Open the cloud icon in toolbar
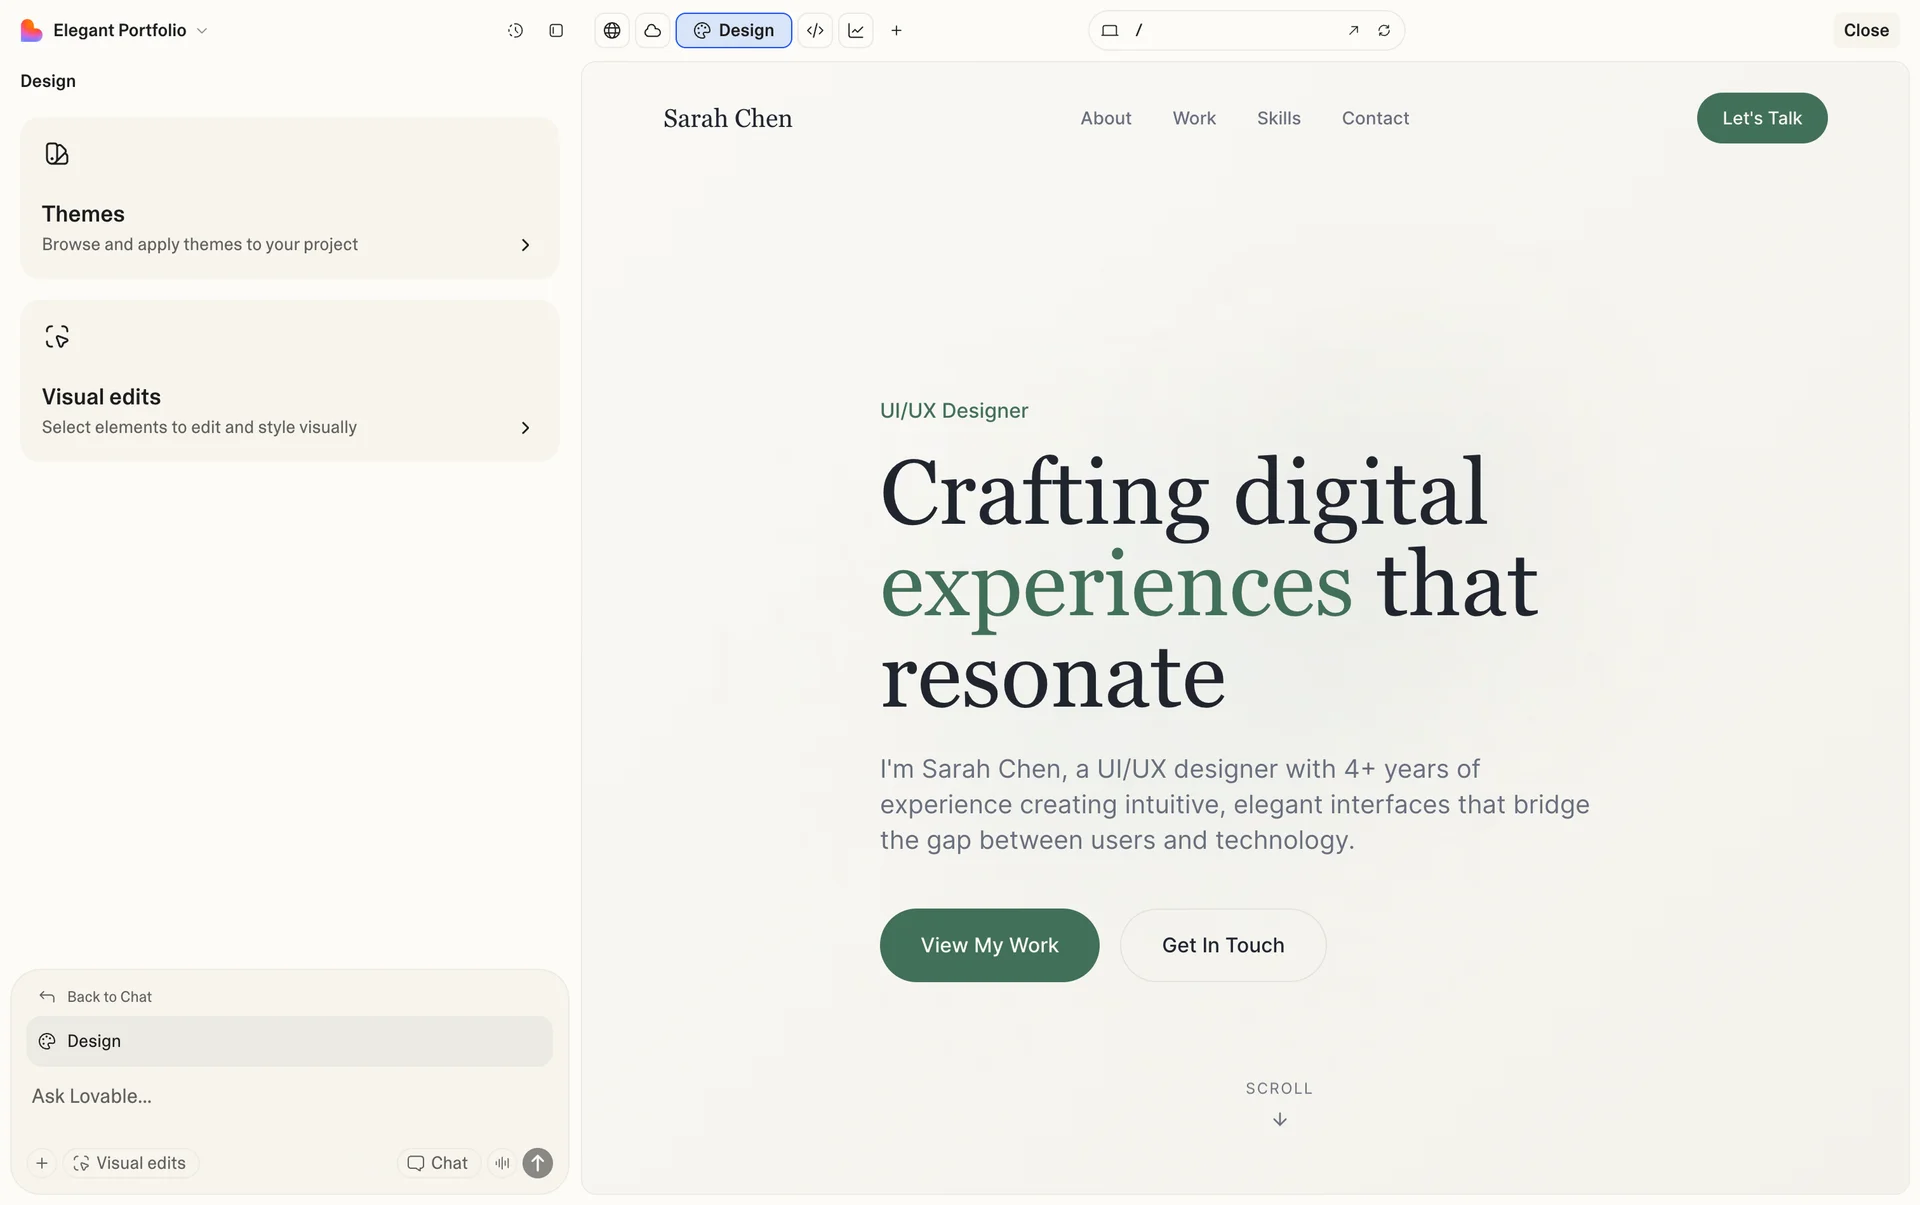Screen dimensions: 1920x1205 (x=653, y=30)
